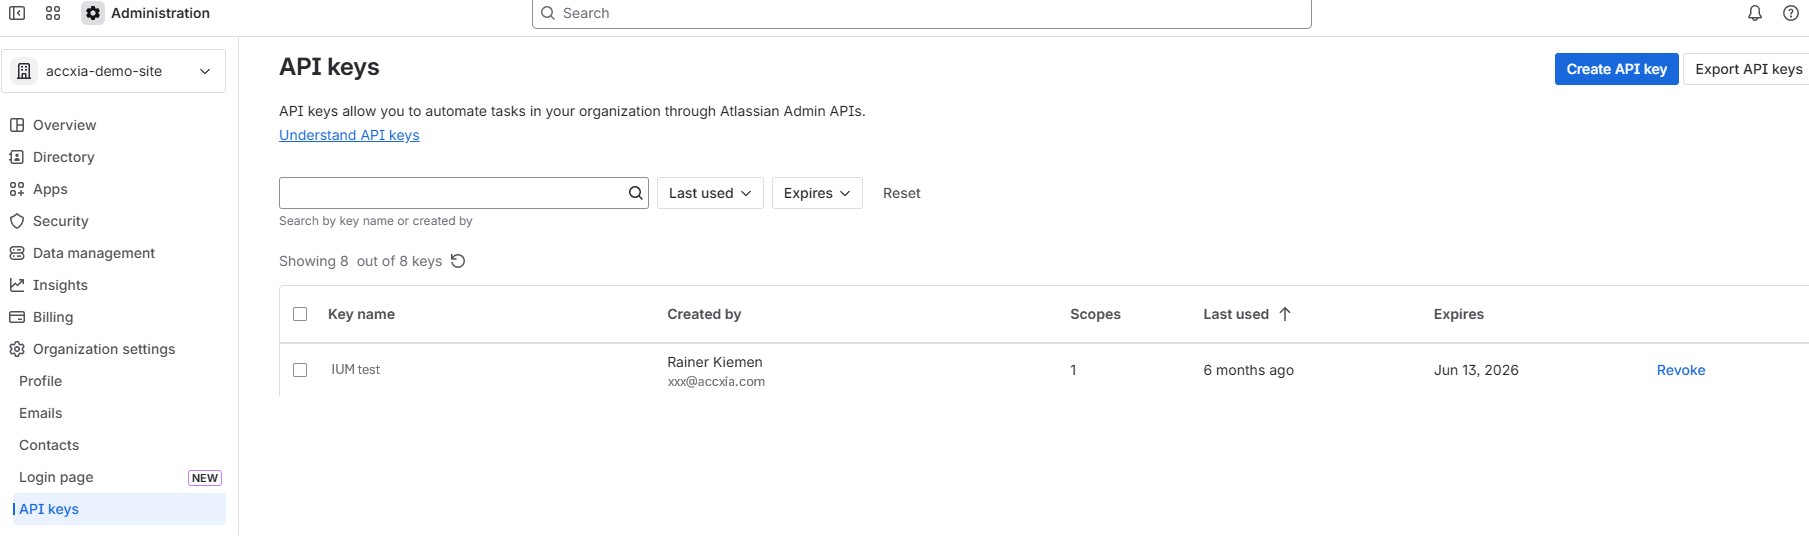This screenshot has height=536, width=1809.
Task: Collapse the sidebar using top-left panel icon
Action: (x=17, y=13)
